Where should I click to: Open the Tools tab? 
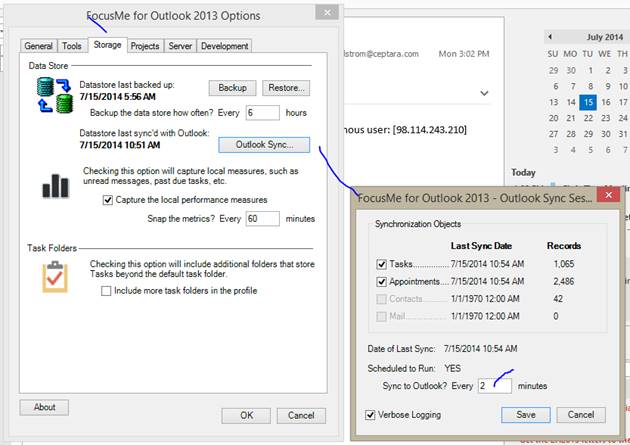coord(72,46)
